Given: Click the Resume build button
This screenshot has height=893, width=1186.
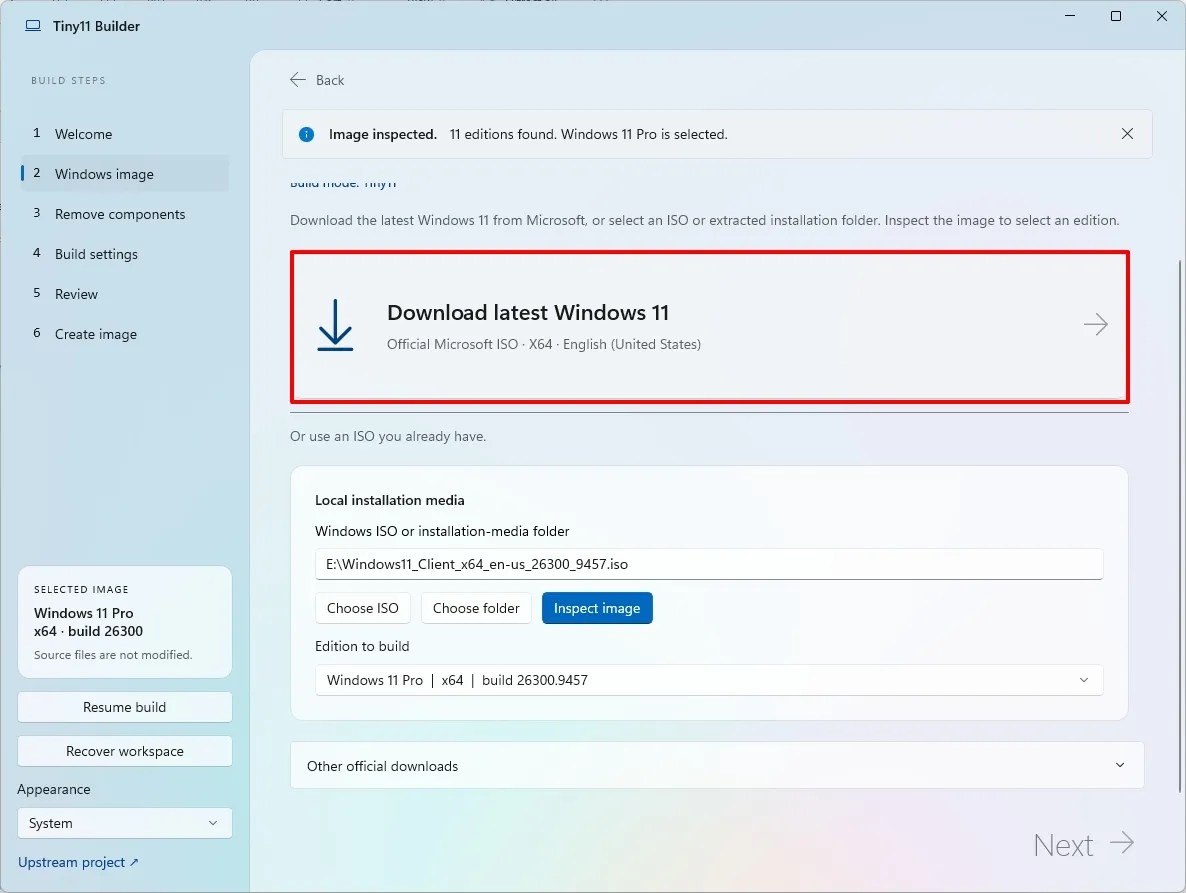Looking at the screenshot, I should point(125,707).
